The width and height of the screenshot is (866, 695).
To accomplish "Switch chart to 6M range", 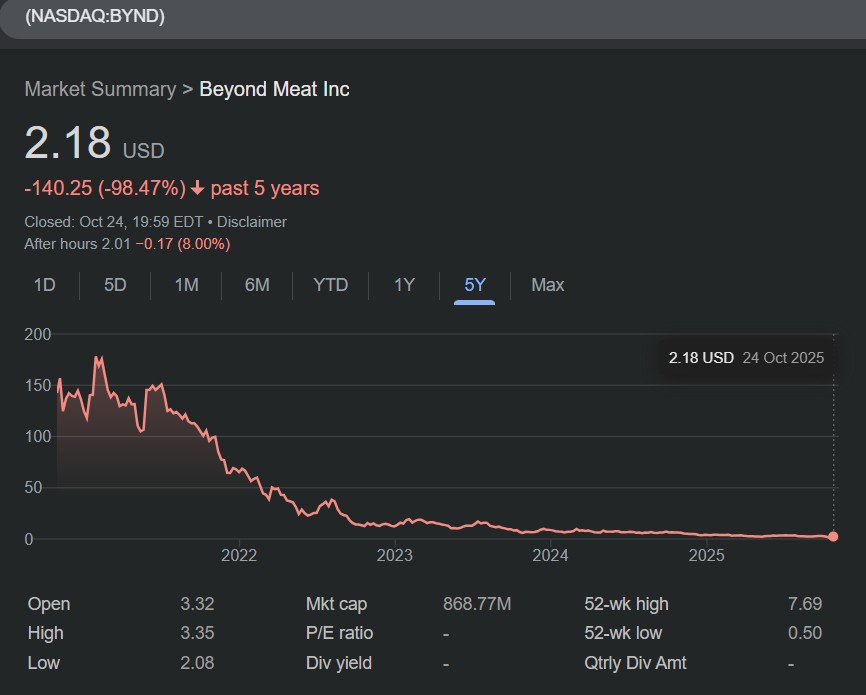I will tap(257, 285).
